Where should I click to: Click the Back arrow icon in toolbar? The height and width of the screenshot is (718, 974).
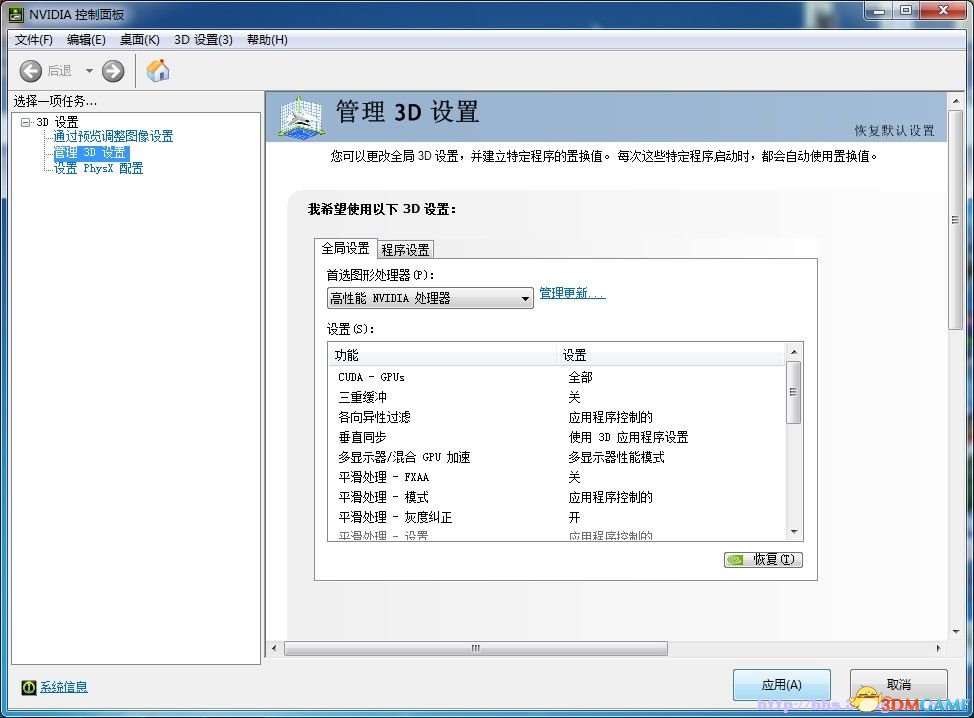[30, 71]
